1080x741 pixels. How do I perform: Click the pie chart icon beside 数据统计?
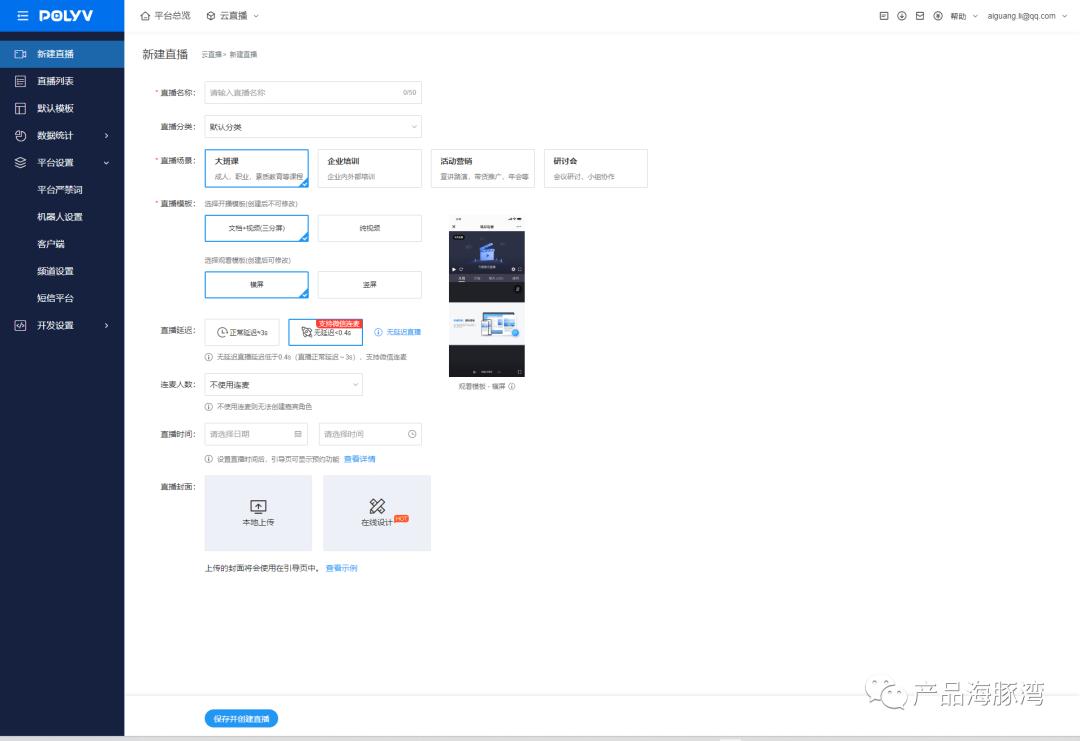click(21, 136)
